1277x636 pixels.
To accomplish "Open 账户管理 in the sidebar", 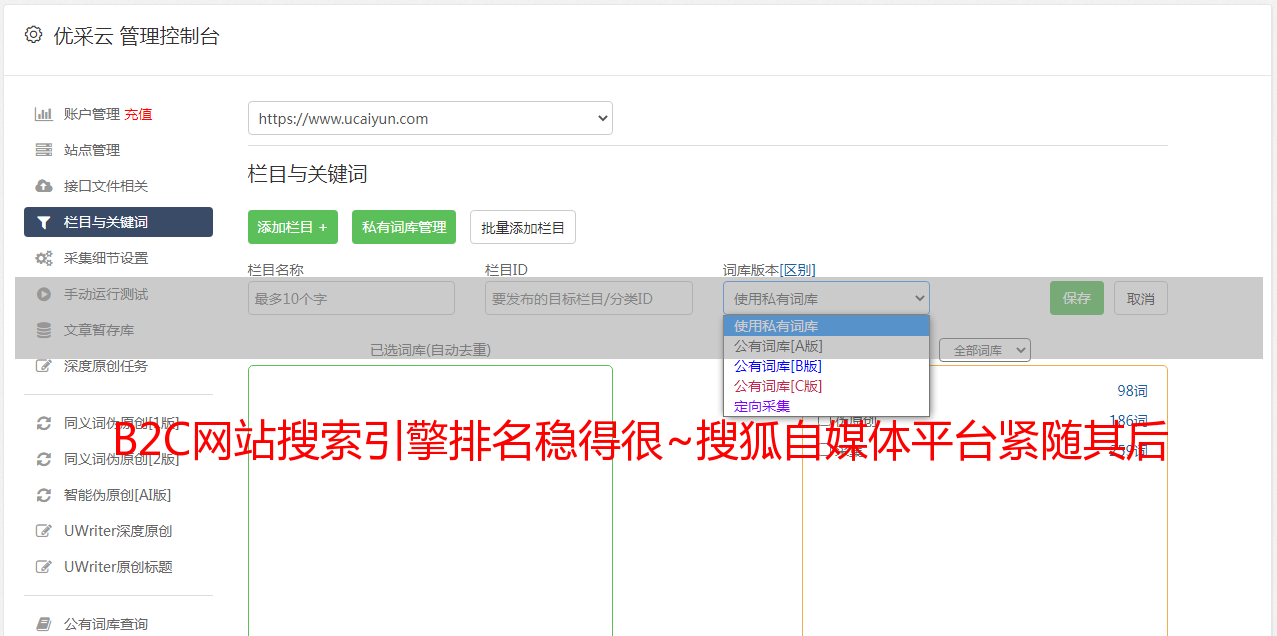I will (92, 114).
